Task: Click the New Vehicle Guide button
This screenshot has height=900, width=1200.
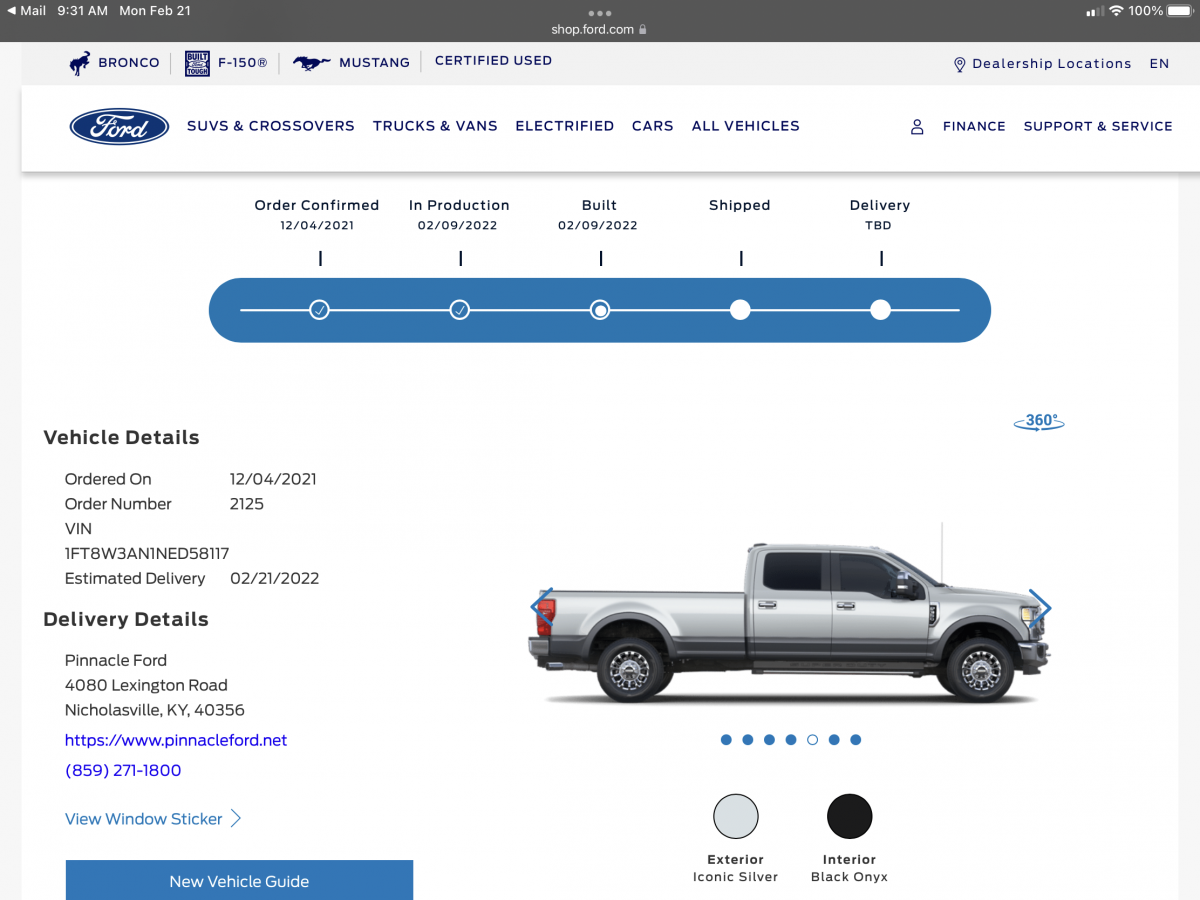Action: click(239, 881)
